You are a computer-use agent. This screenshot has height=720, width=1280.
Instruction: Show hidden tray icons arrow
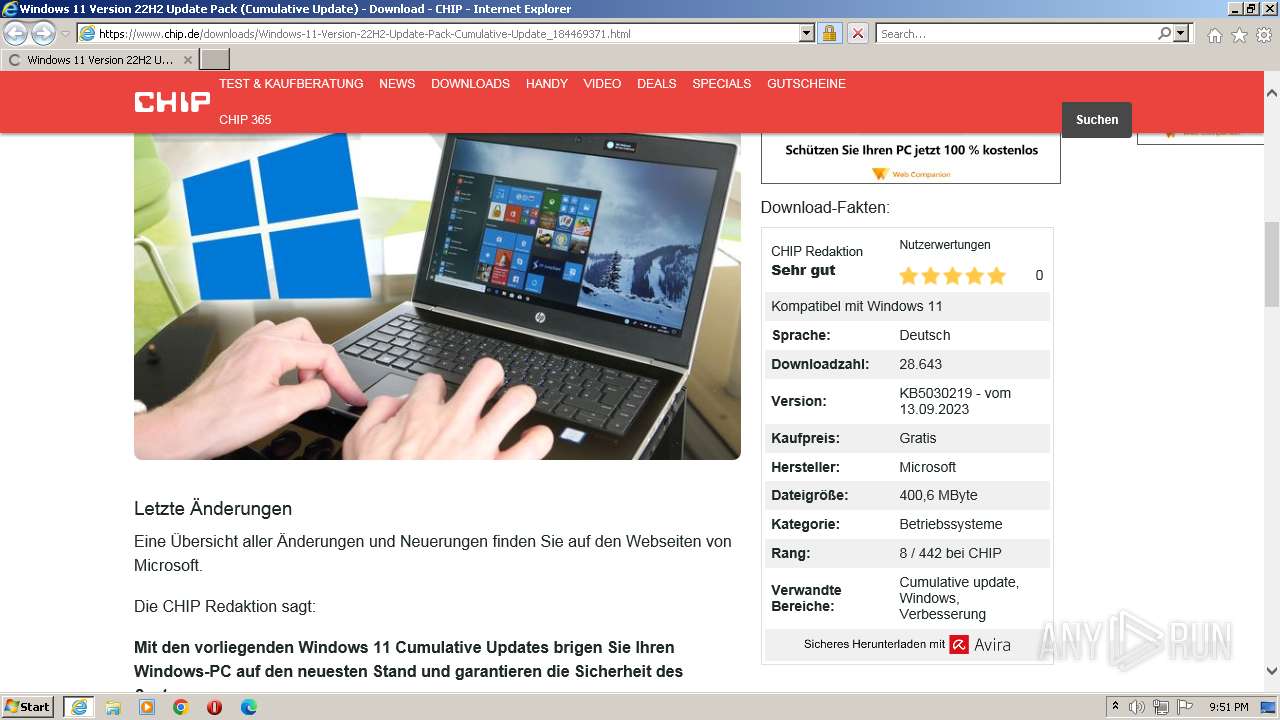1115,707
